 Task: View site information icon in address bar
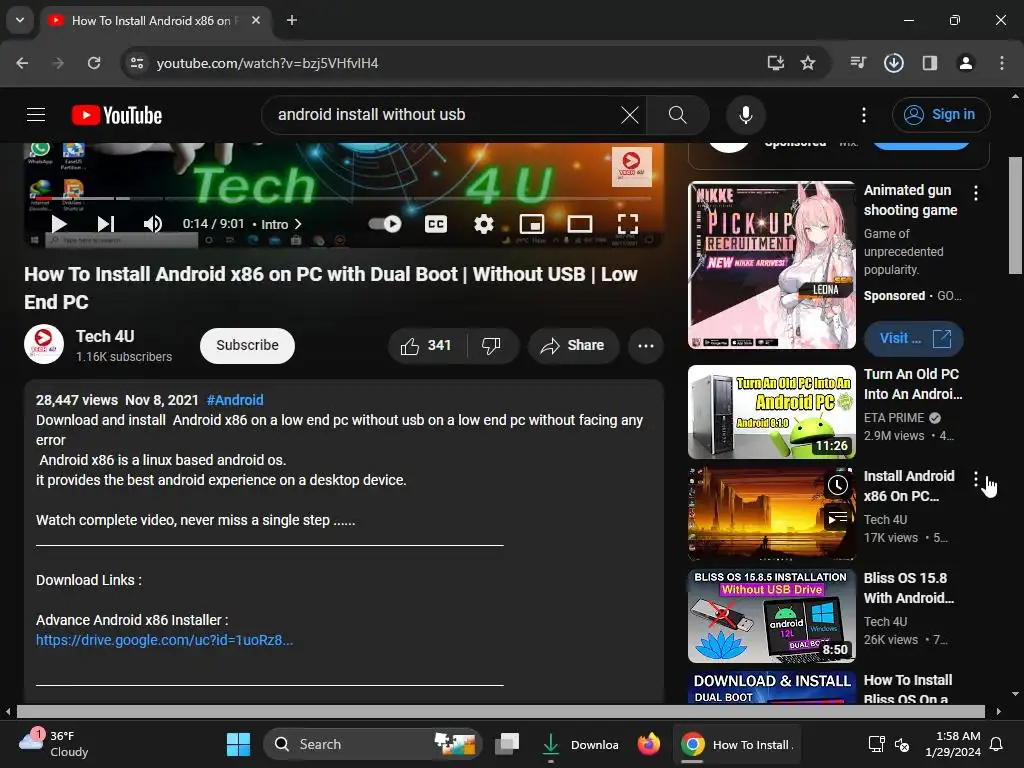137,63
